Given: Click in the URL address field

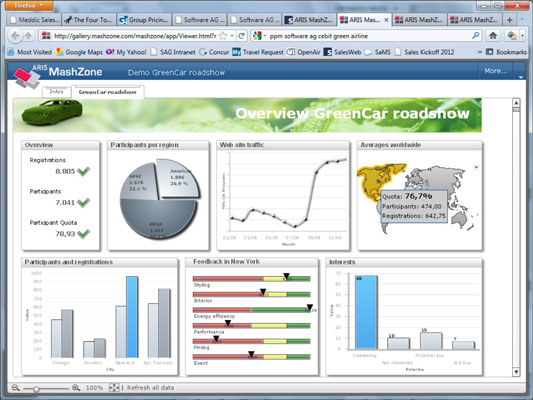Looking at the screenshot, I should [135, 36].
